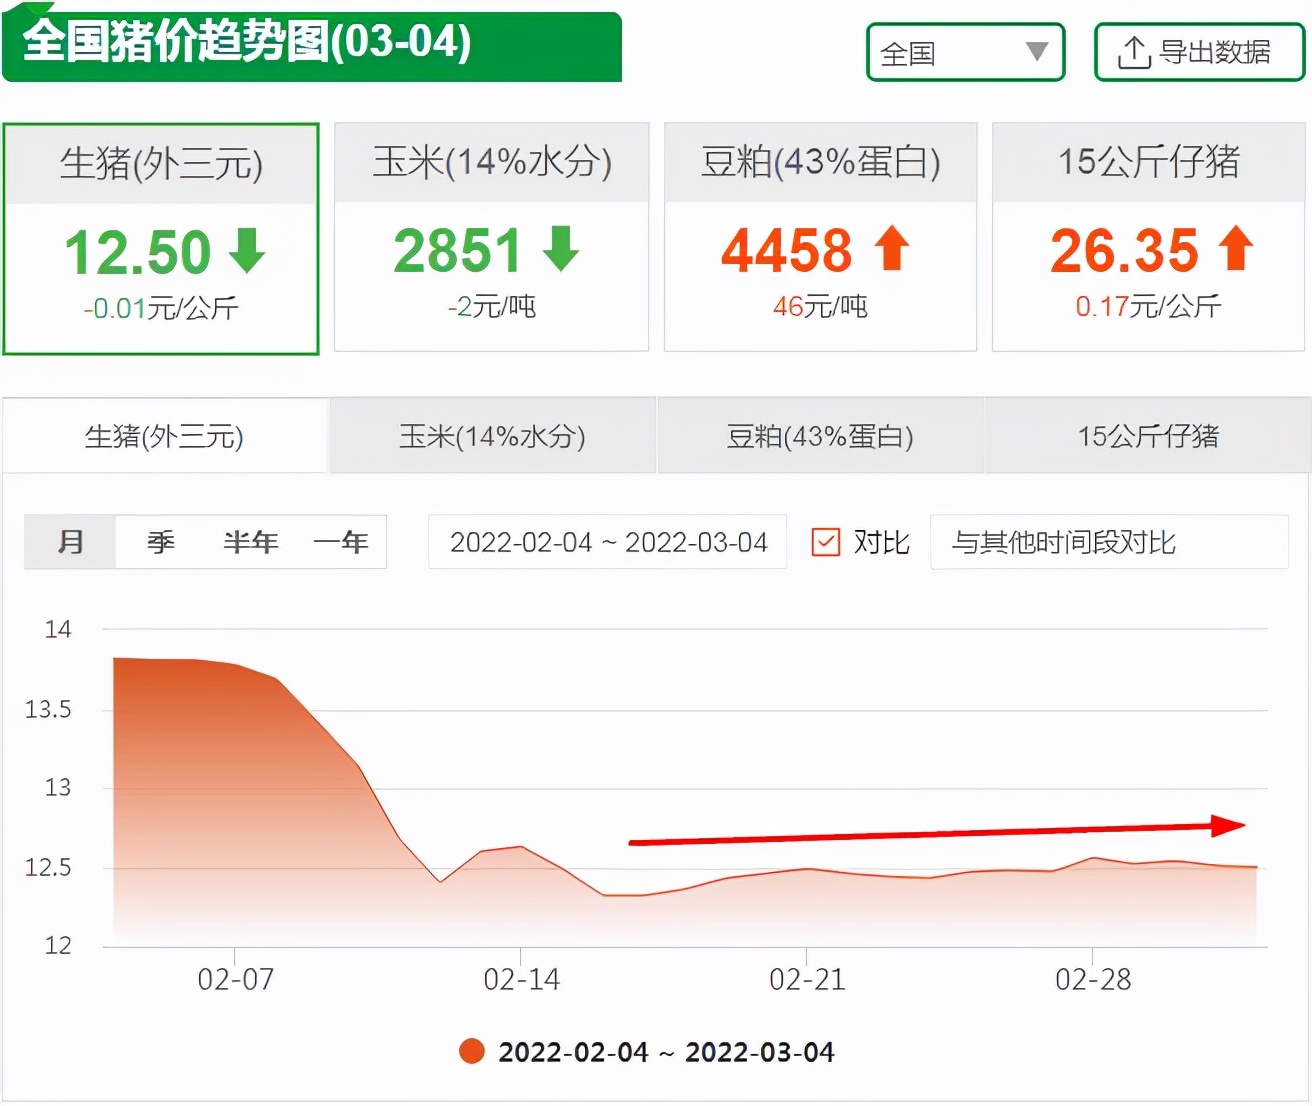Select the 玉米(14%水分) price card
Screen dimensions: 1312x1106
coord(491,237)
